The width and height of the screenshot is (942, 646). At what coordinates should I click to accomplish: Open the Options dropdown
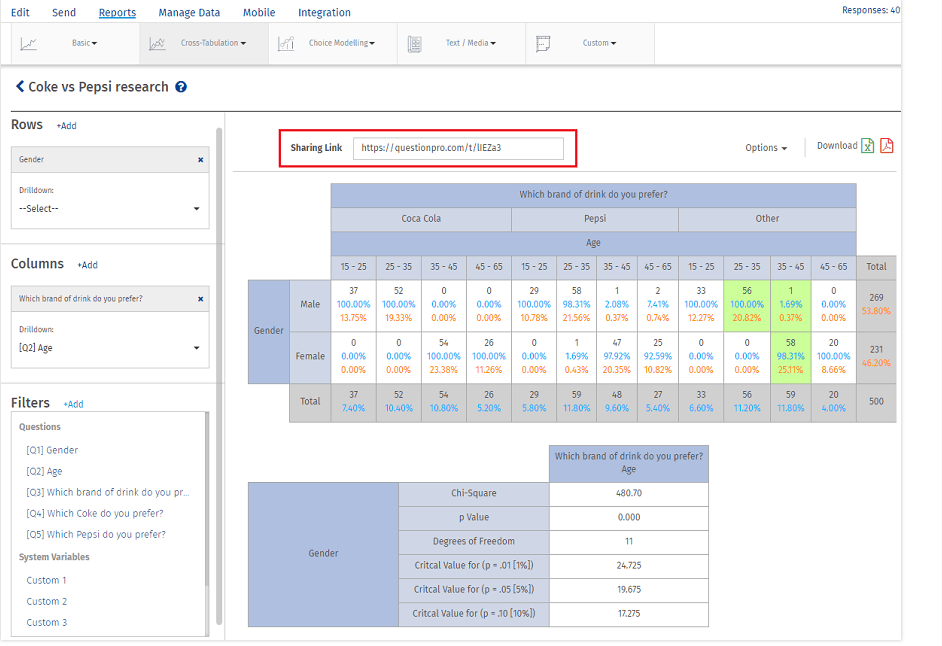tap(766, 148)
